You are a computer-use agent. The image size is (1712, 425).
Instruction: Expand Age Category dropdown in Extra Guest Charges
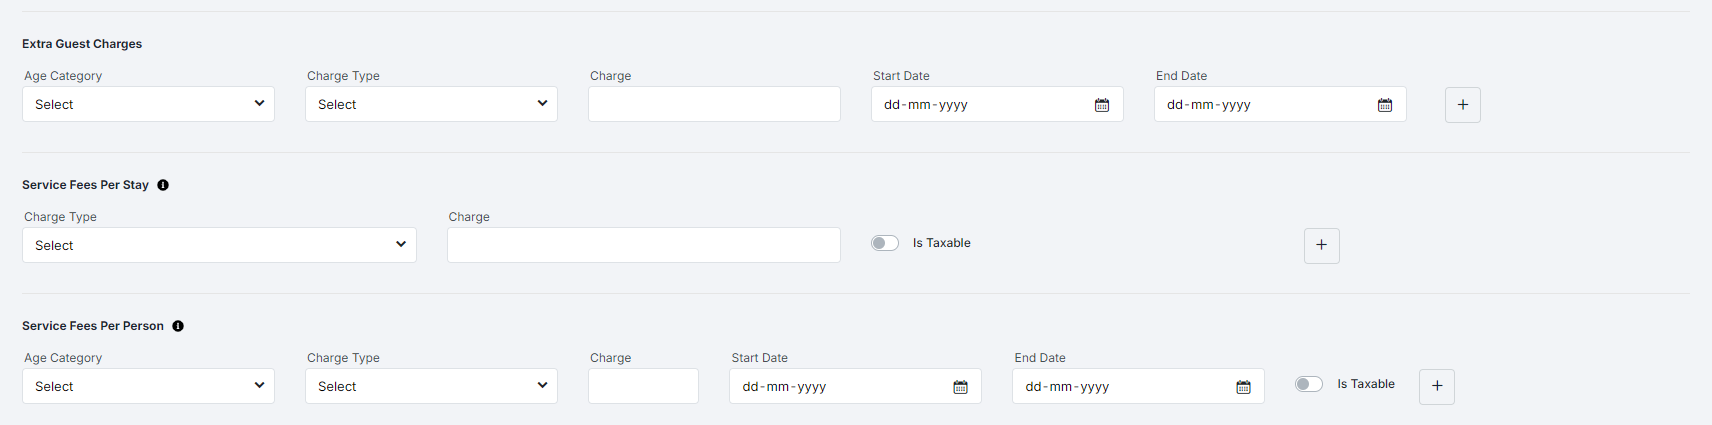(x=148, y=105)
